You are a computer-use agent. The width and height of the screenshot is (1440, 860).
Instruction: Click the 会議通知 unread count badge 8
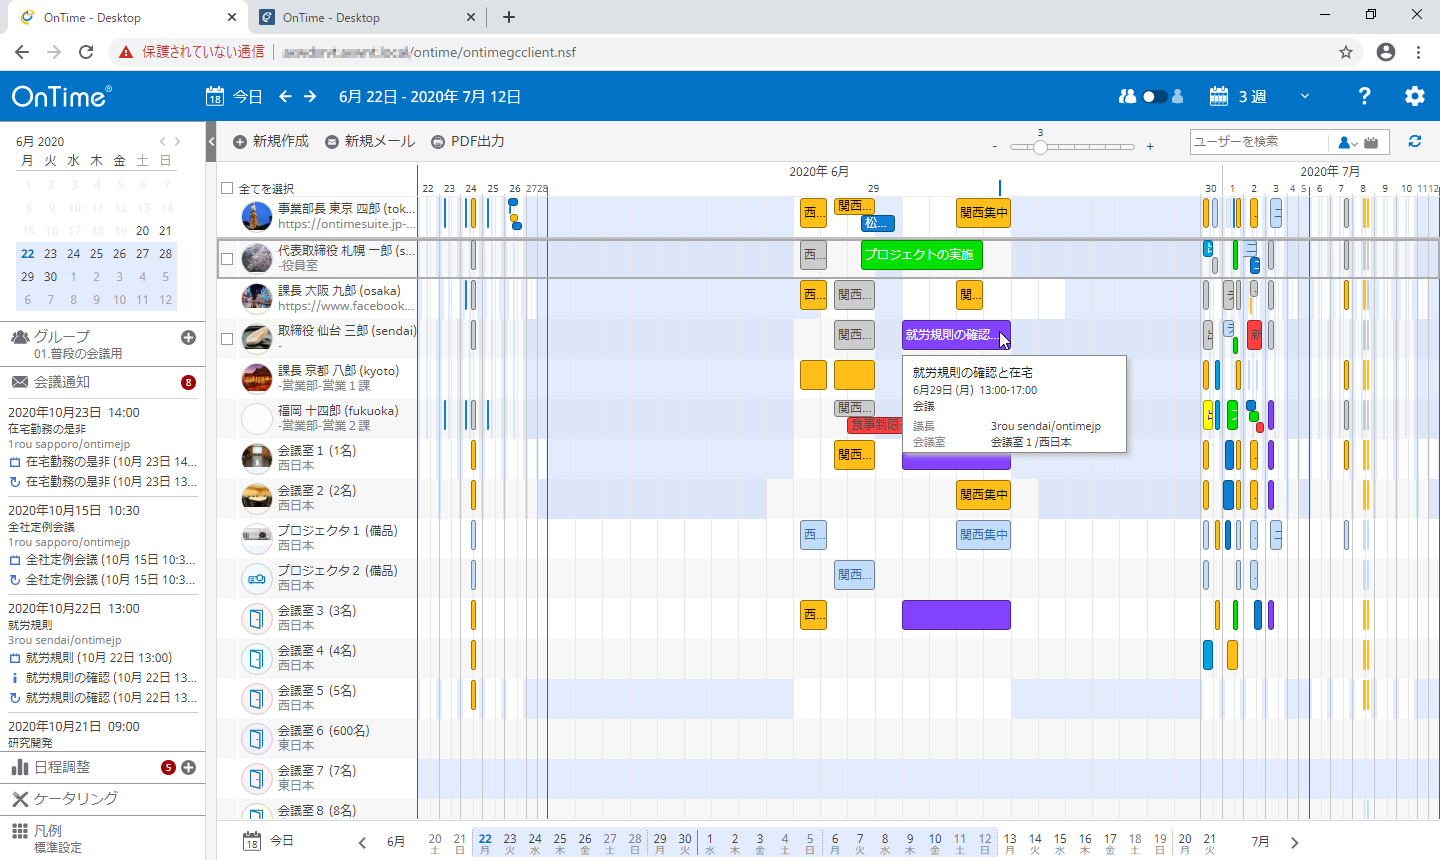(188, 382)
